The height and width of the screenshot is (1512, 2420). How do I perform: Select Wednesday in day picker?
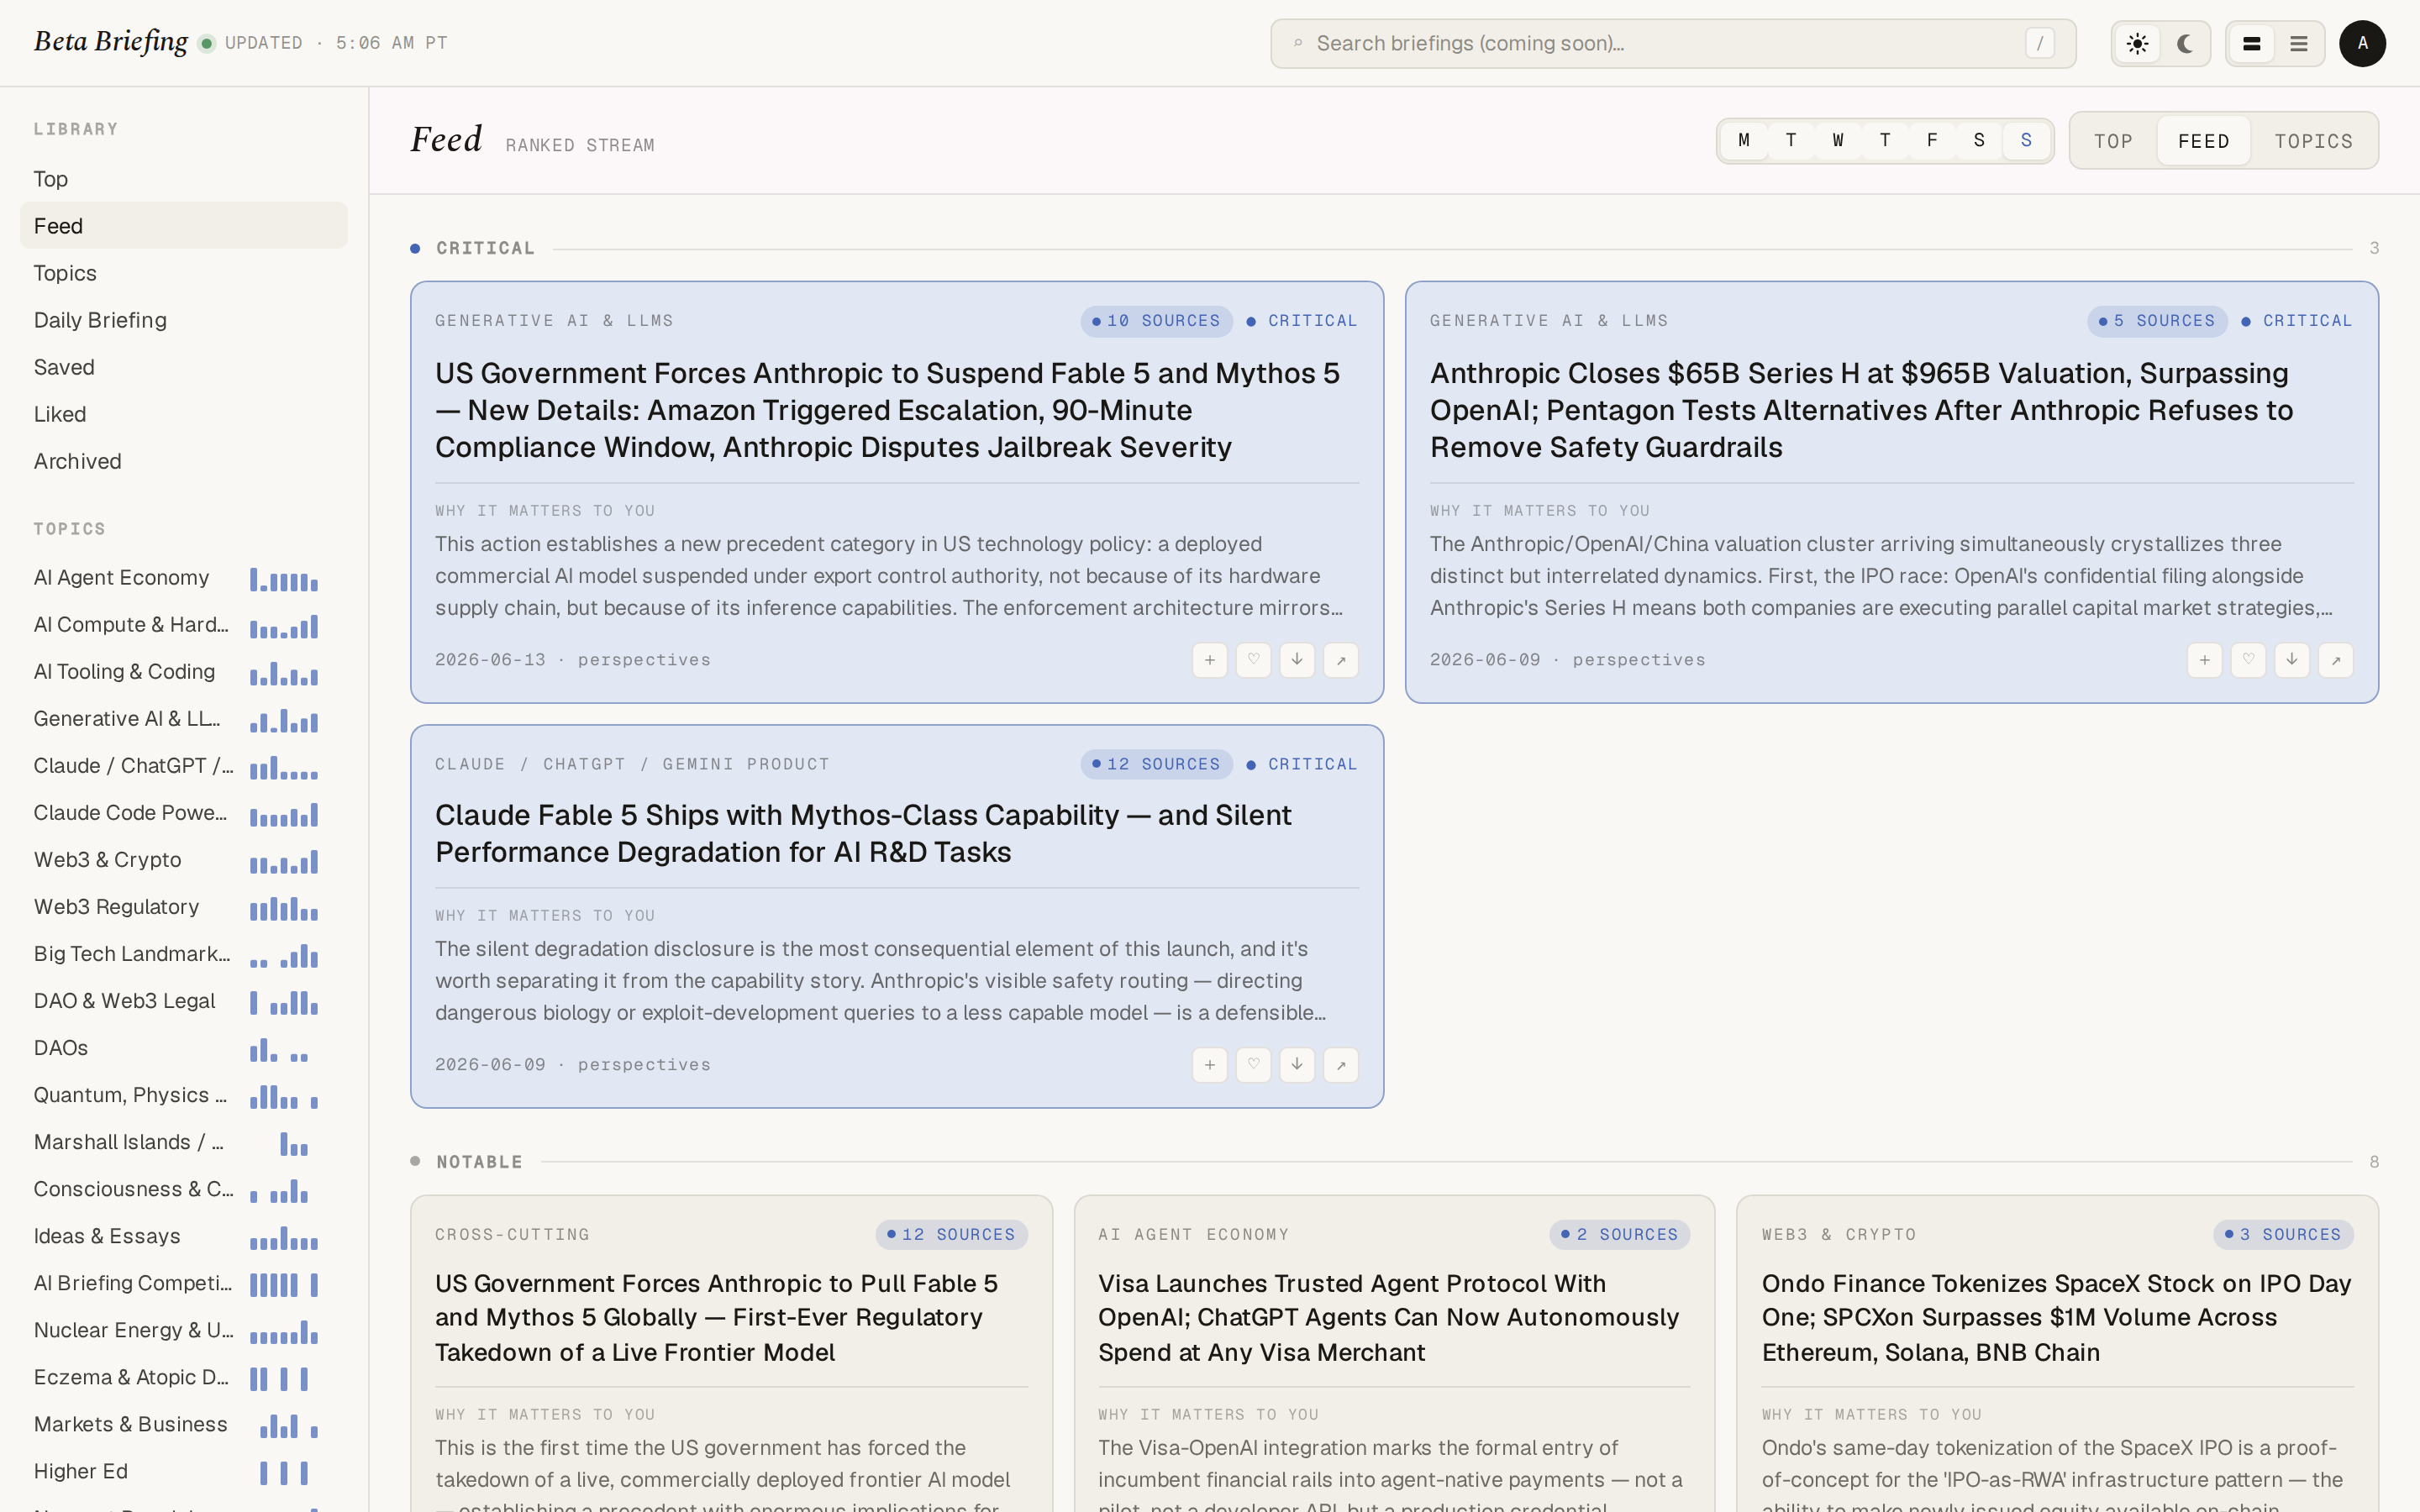1838,140
